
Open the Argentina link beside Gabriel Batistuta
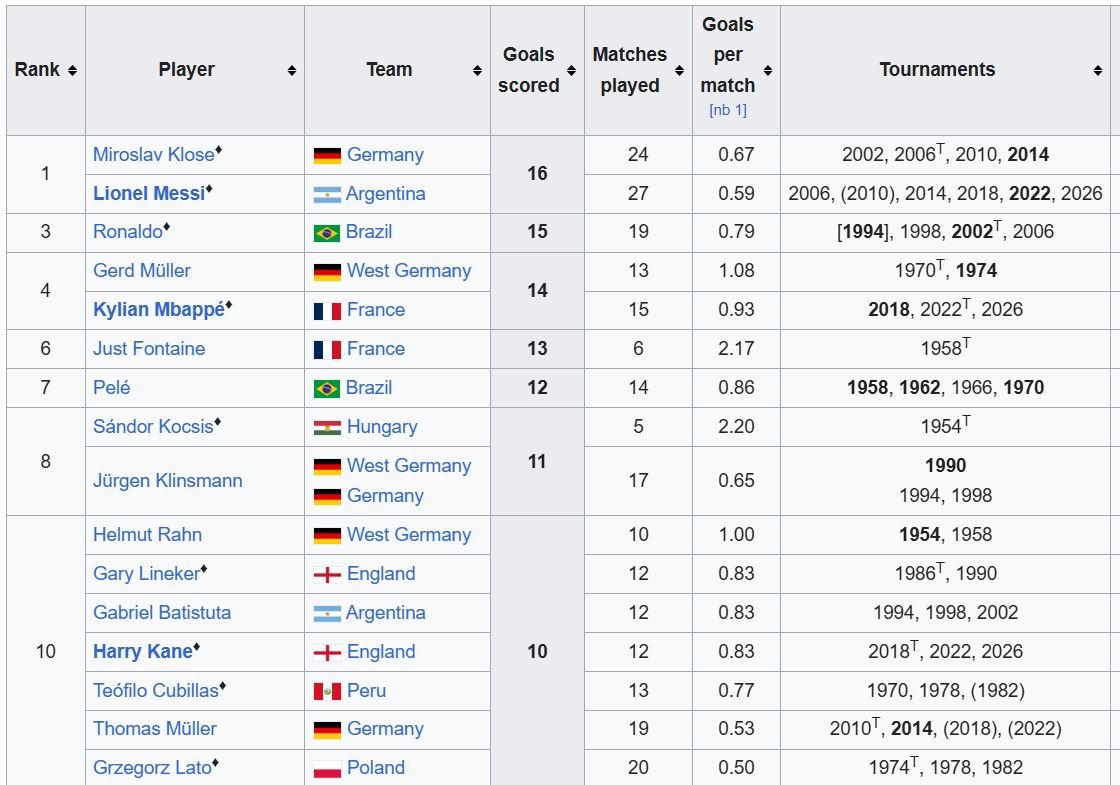385,613
